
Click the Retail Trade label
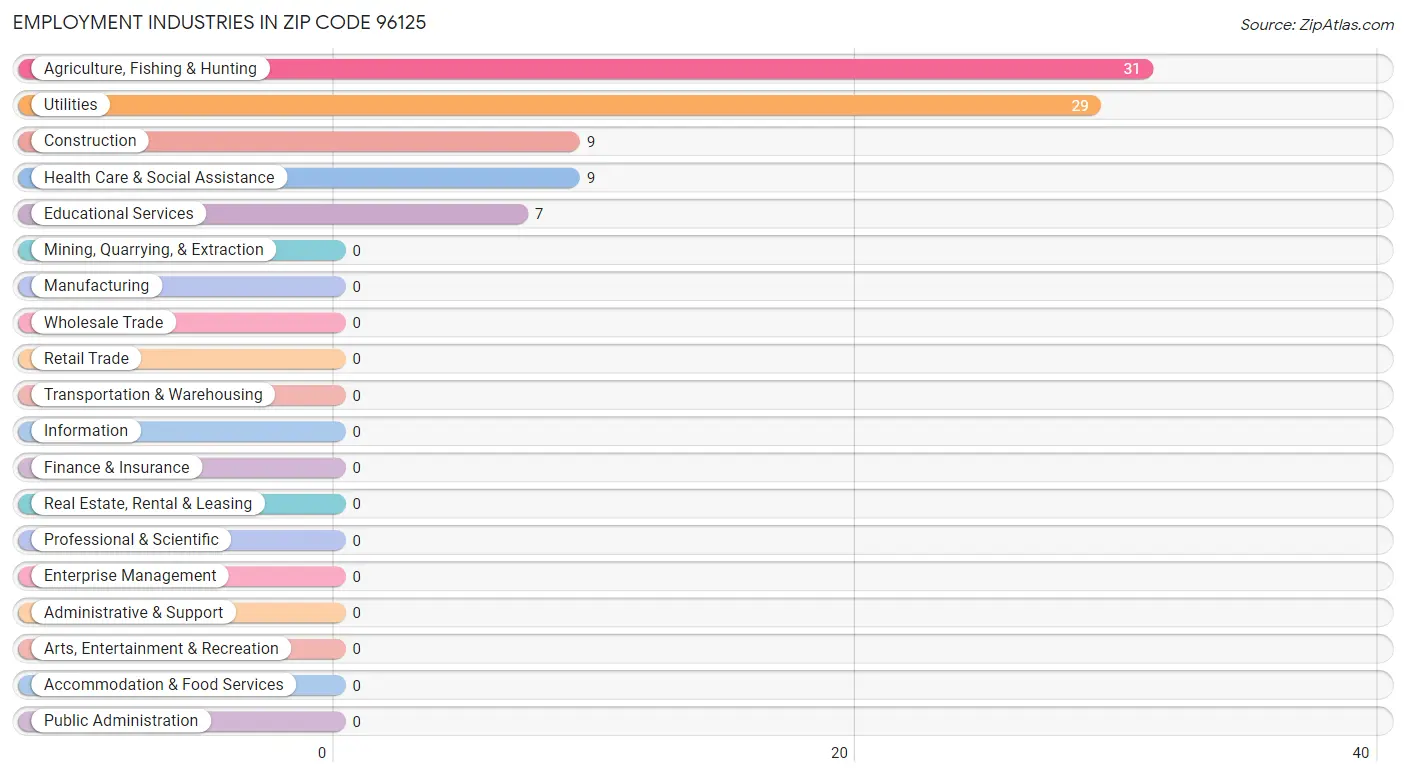coord(86,359)
